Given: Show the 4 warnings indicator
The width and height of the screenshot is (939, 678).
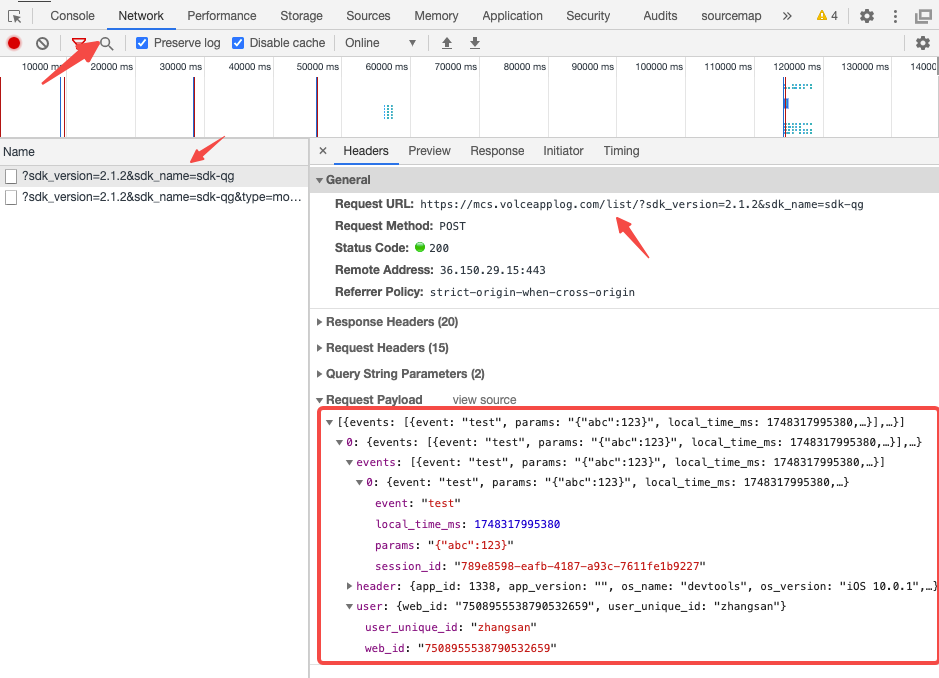Looking at the screenshot, I should pyautogui.click(x=827, y=16).
